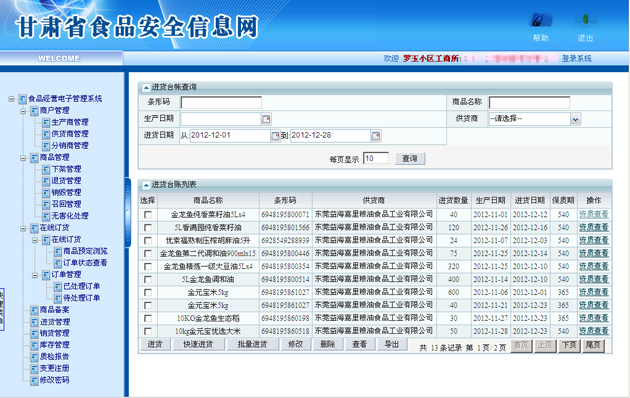Open the 修改密码 tree item
The image size is (630, 398).
54,380
